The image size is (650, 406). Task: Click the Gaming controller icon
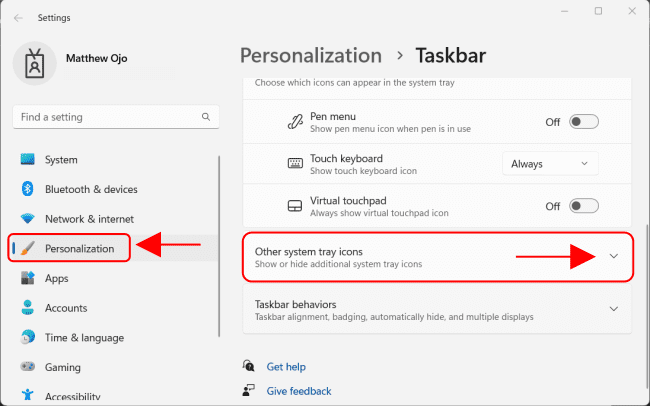click(x=28, y=367)
